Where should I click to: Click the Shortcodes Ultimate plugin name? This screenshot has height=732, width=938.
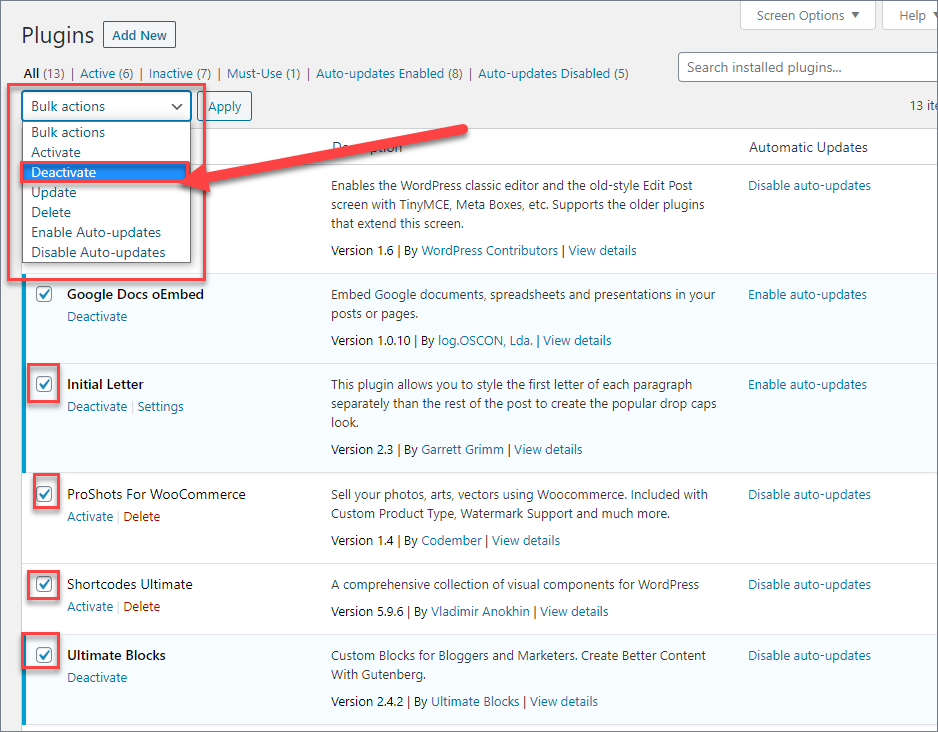click(x=130, y=584)
